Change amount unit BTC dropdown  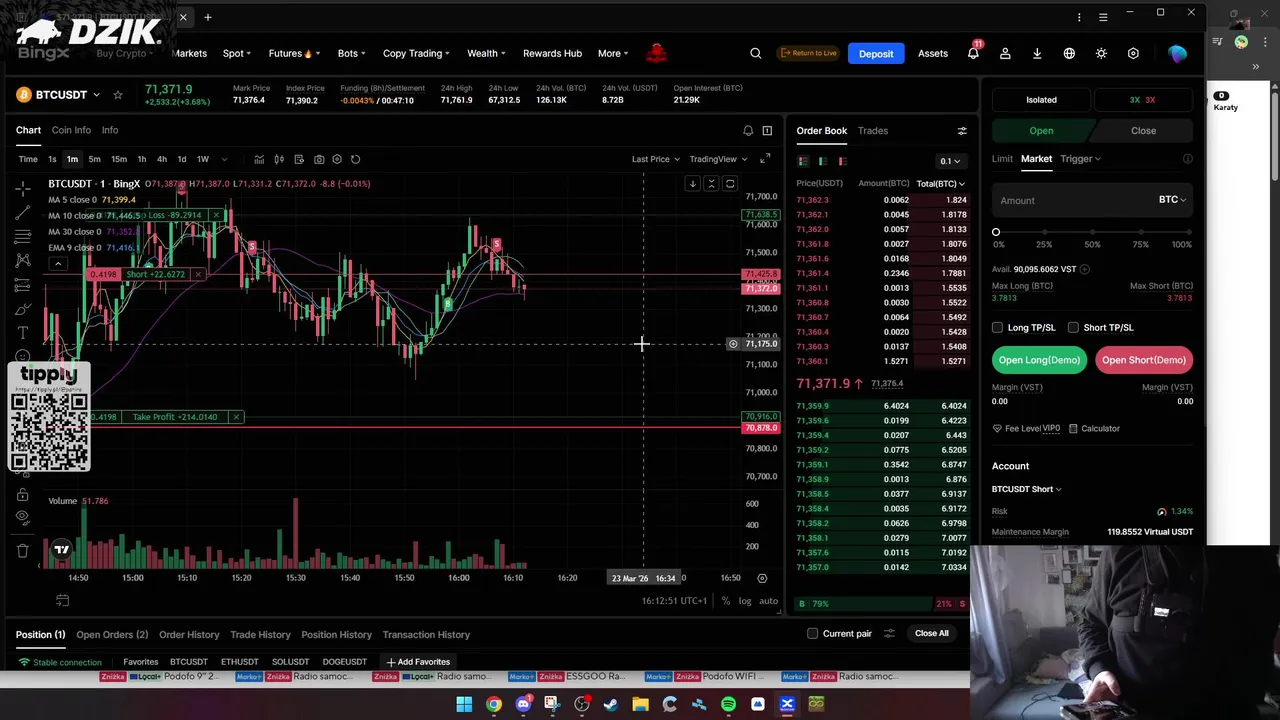(x=1172, y=200)
